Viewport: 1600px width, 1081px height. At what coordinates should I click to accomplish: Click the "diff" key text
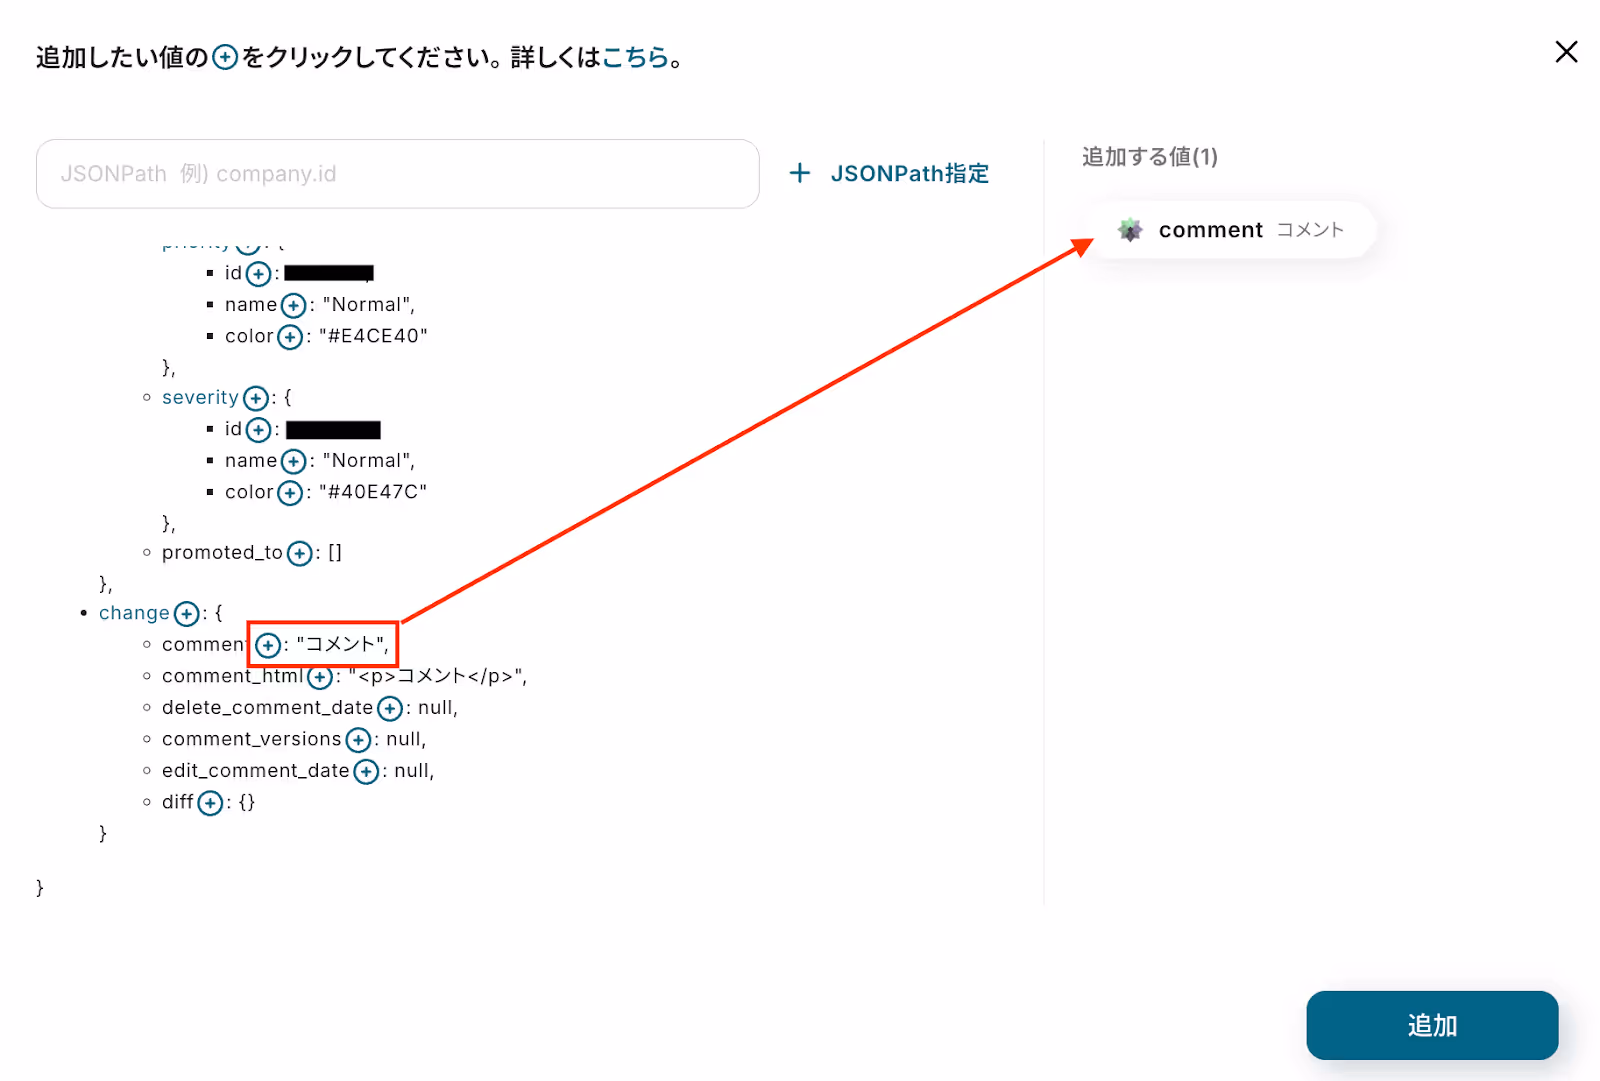click(x=178, y=802)
